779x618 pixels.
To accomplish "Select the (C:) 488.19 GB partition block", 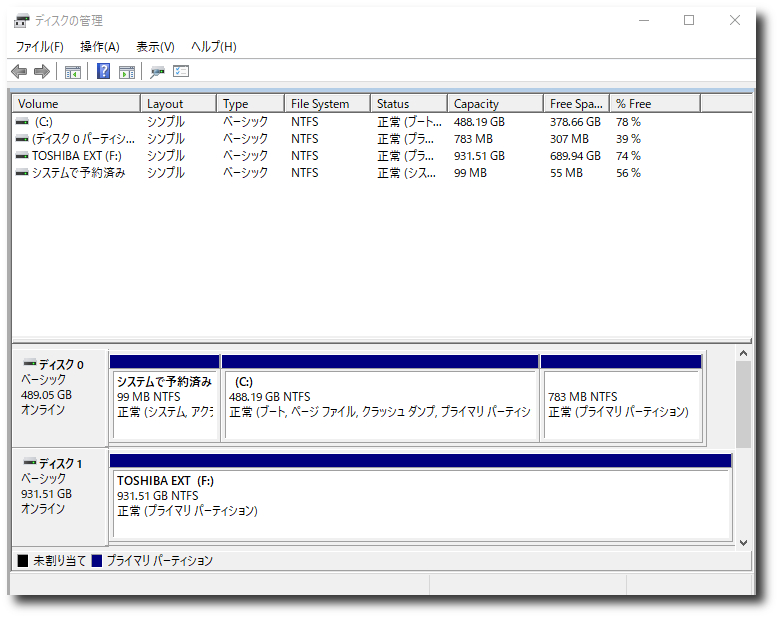I will pos(380,397).
